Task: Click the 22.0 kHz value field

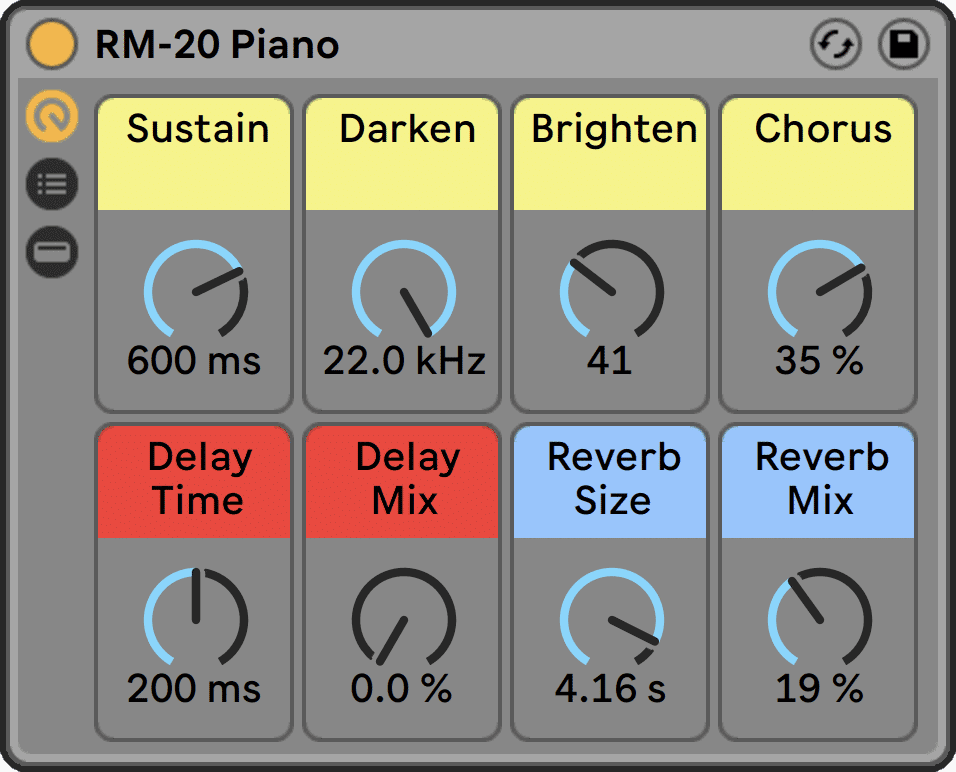Action: point(404,361)
